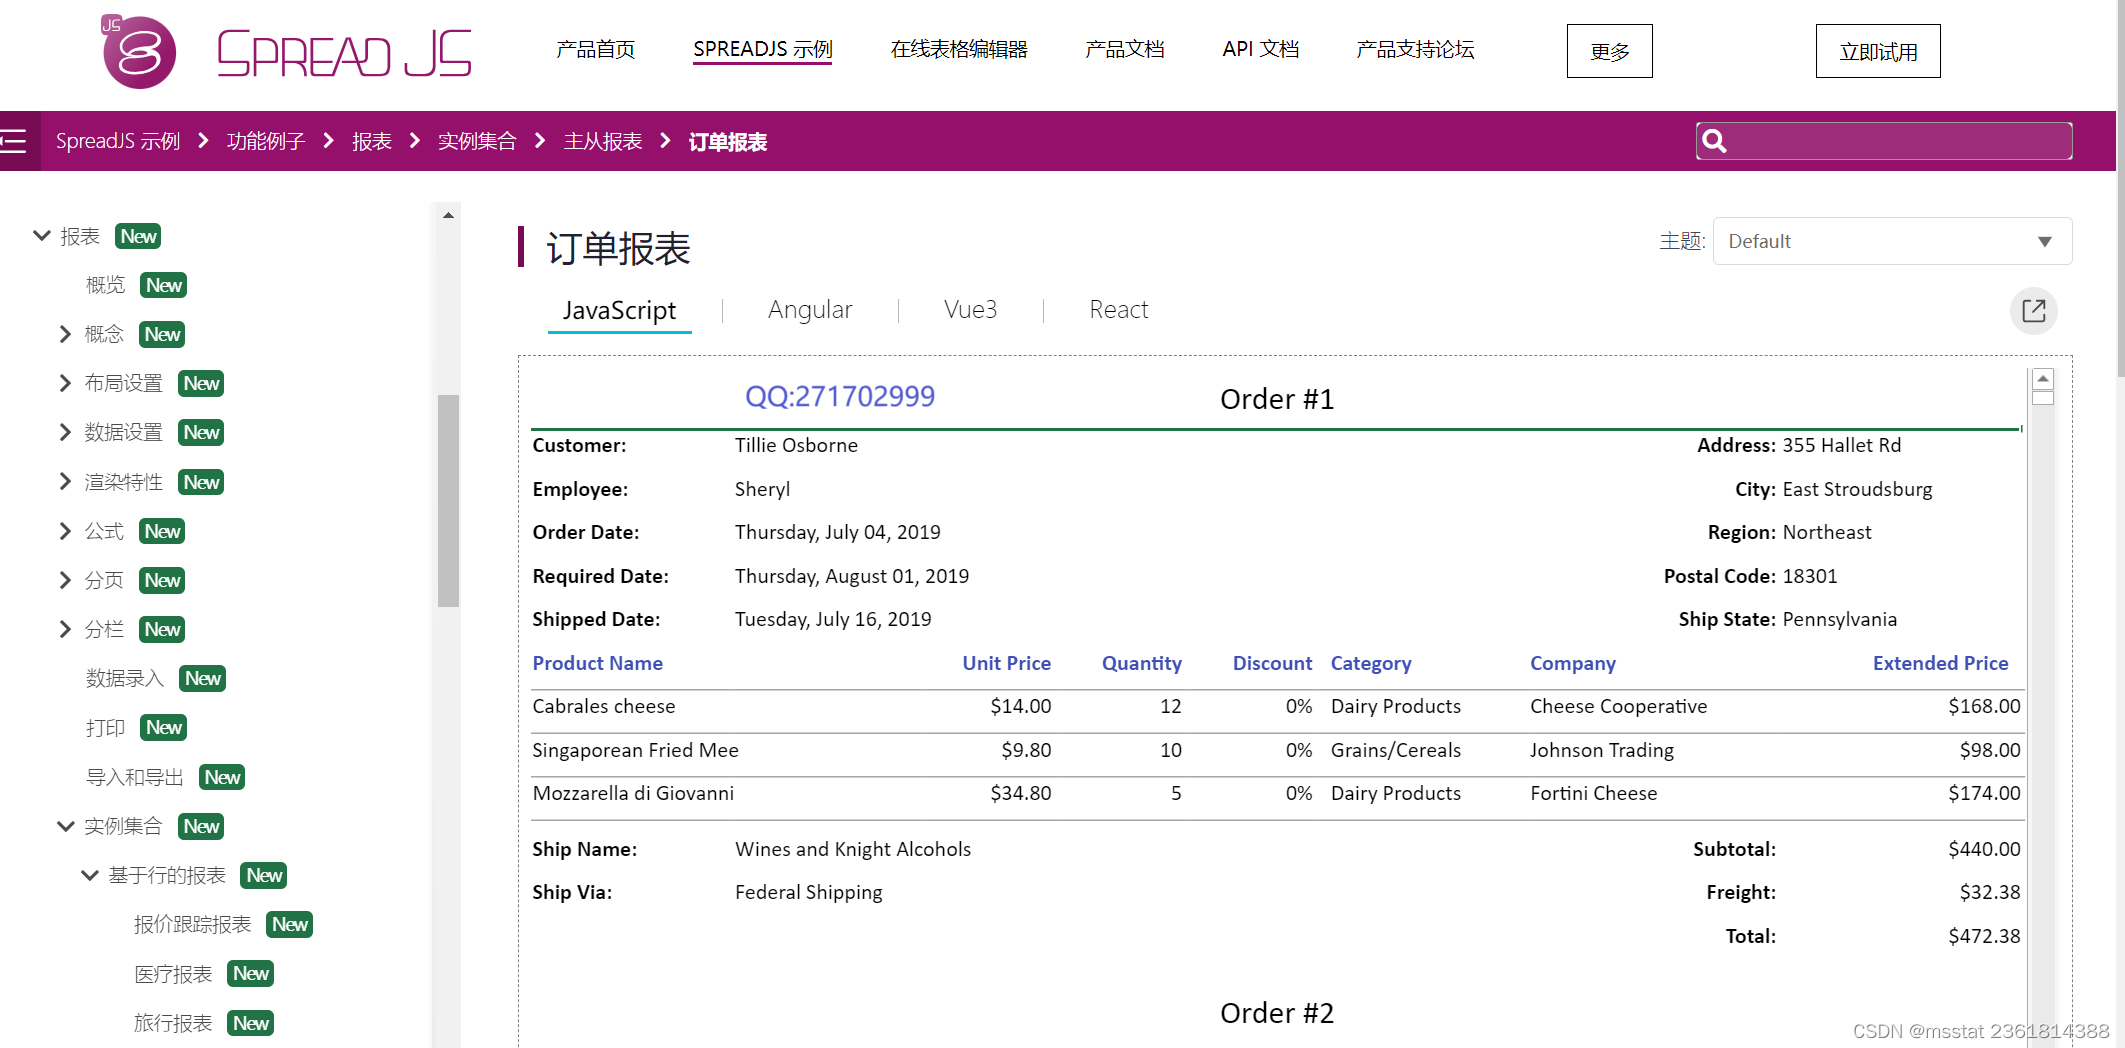Select the Singaporean Fried Mee cell

coord(635,750)
